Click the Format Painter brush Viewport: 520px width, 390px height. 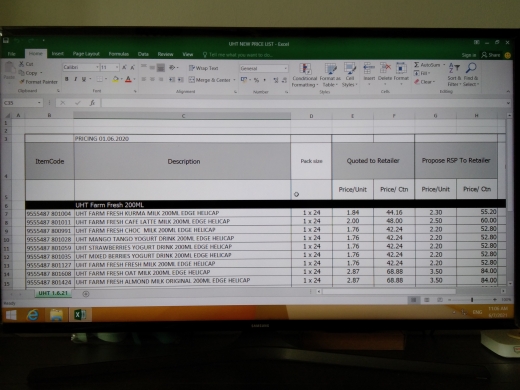point(22,82)
